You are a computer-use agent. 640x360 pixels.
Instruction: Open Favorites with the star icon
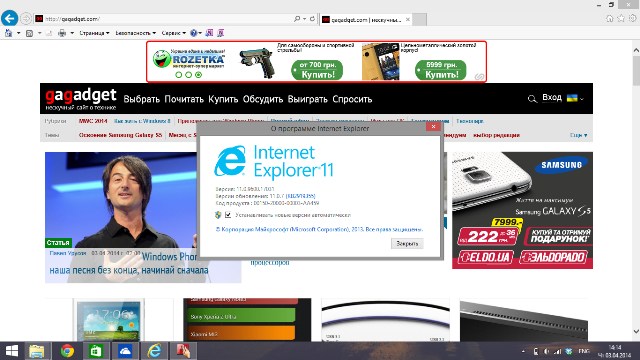pyautogui.click(x=621, y=18)
